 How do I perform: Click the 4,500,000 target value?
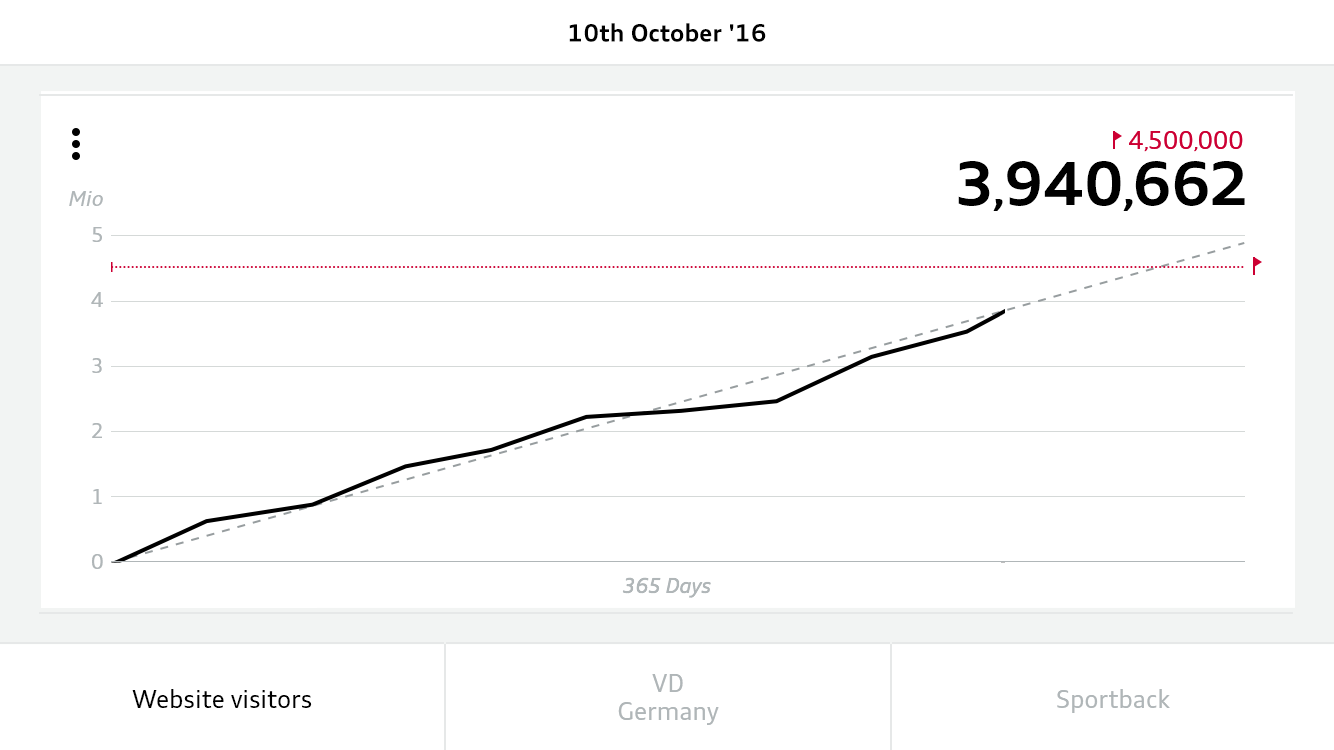coord(1185,140)
